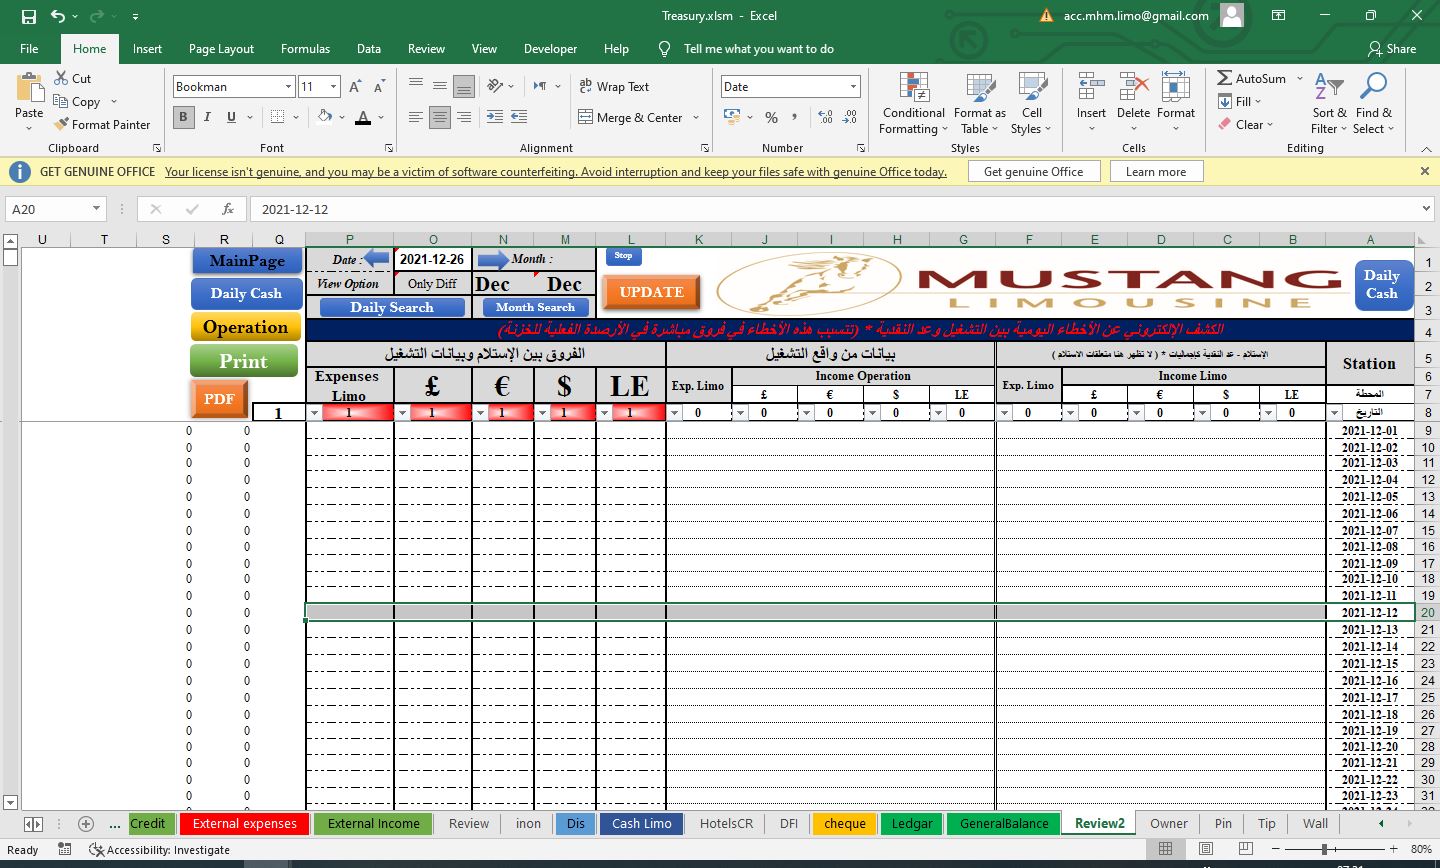Switch to the Cash Limo sheet tab

pyautogui.click(x=641, y=824)
